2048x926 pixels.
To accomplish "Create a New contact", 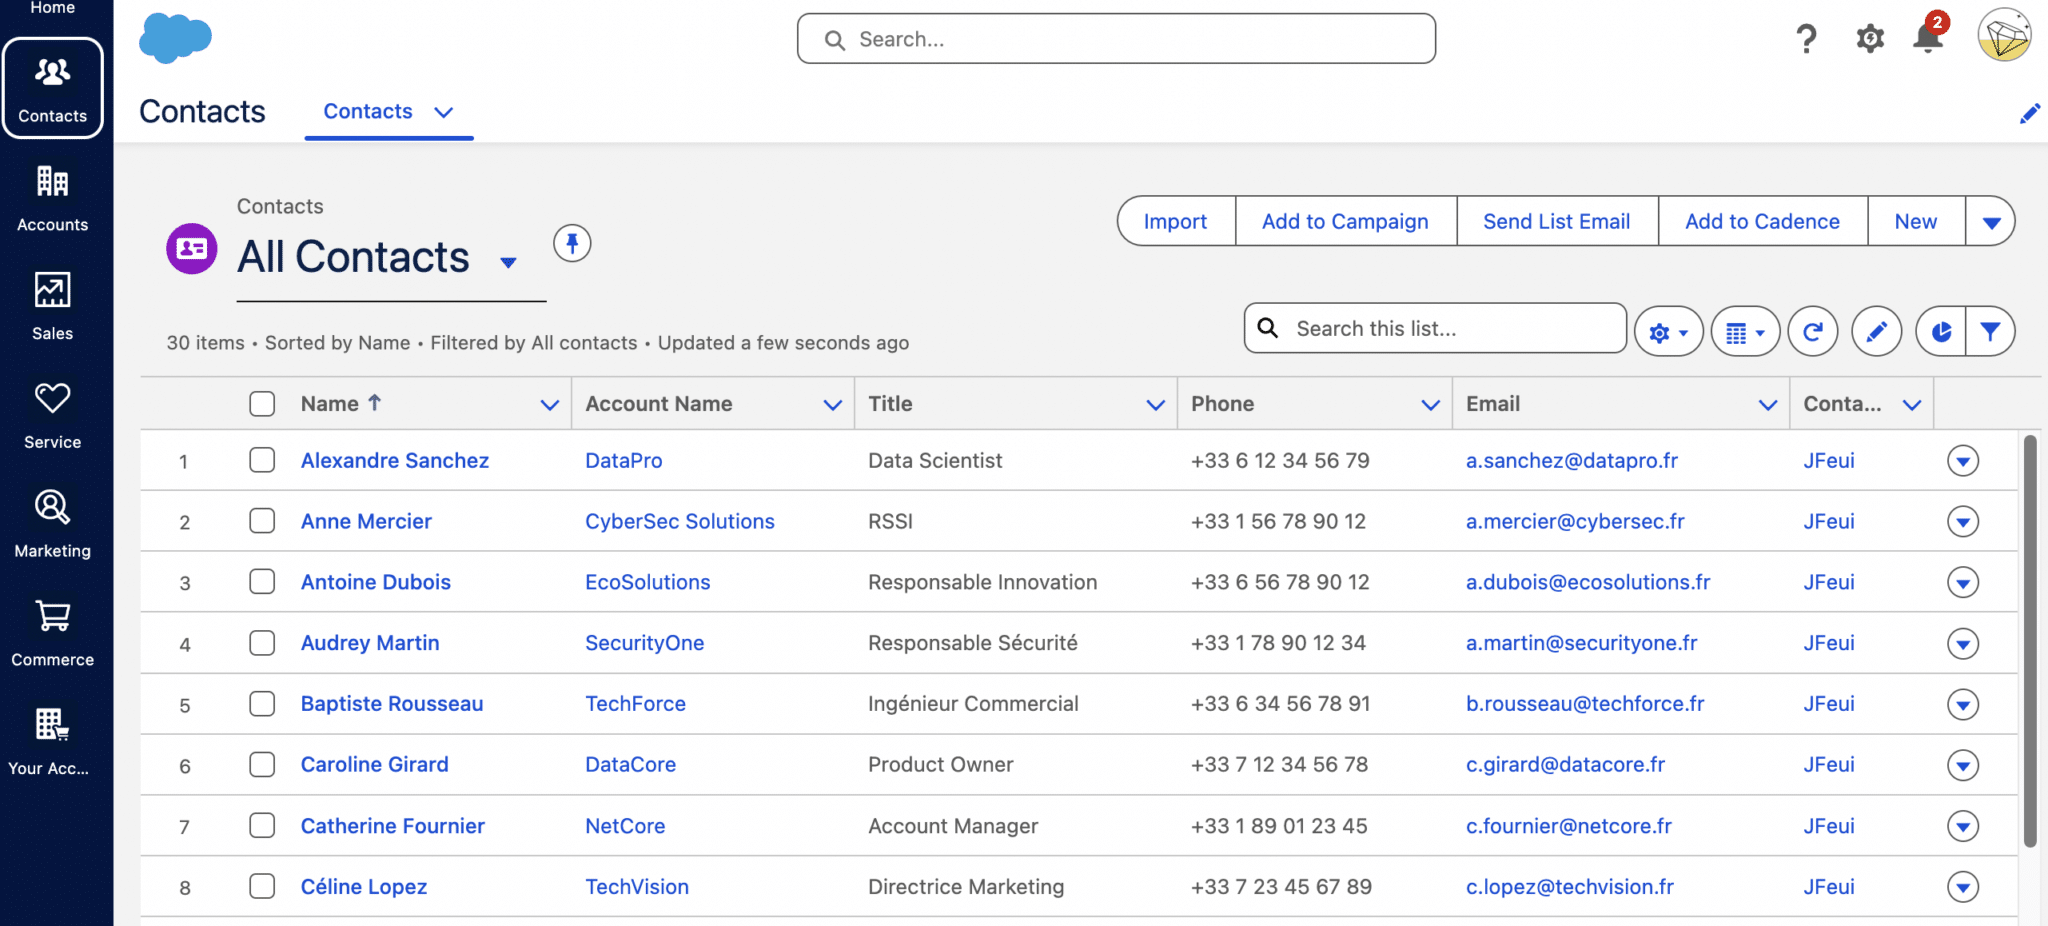I will pos(1915,221).
